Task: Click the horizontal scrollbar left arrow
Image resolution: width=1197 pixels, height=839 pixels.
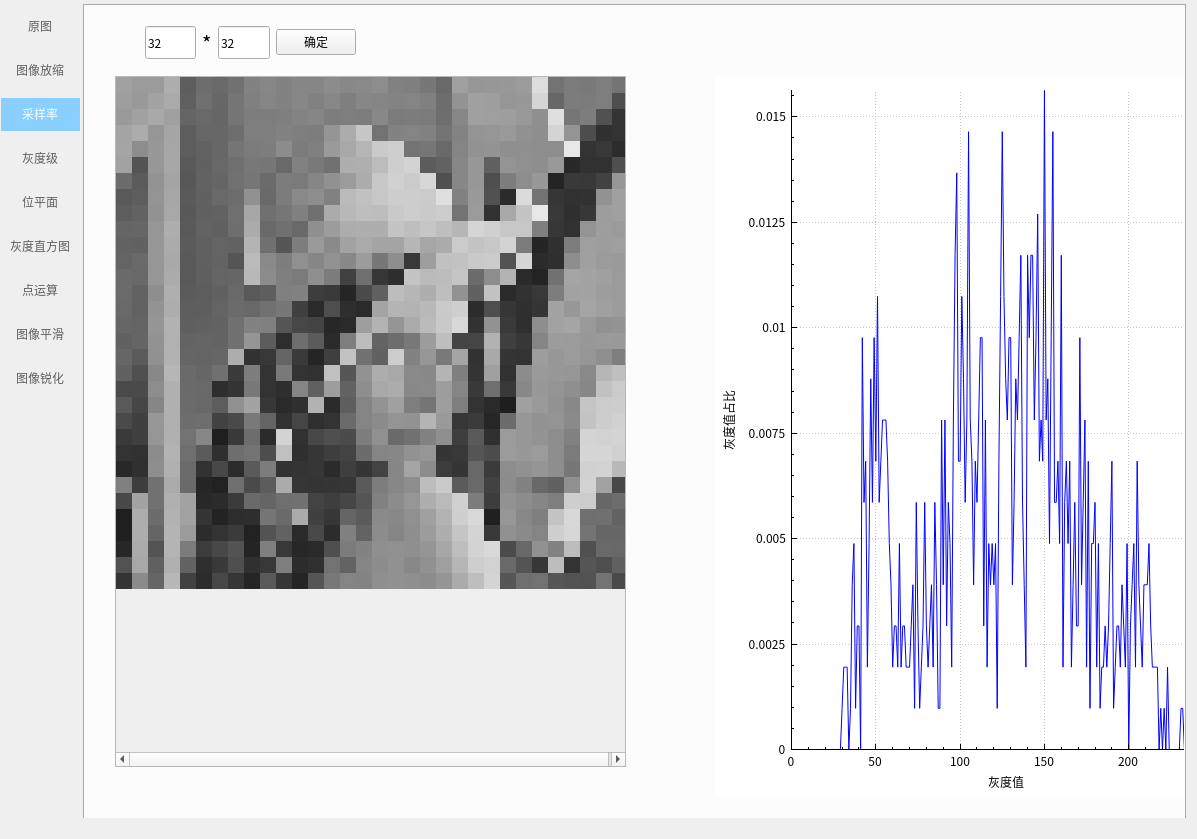Action: [122, 759]
